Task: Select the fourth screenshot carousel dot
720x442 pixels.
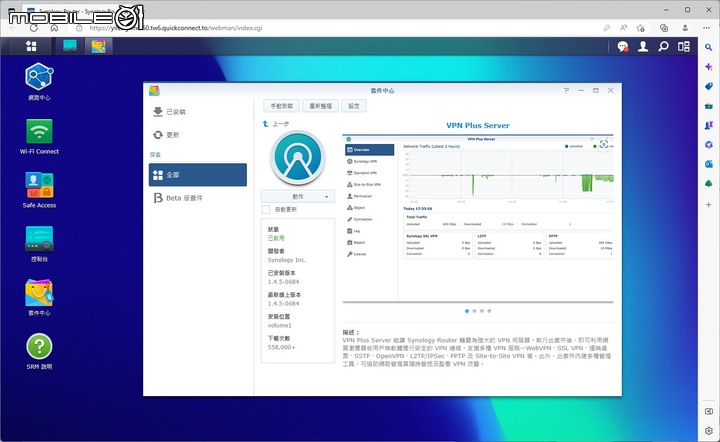Action: (x=489, y=311)
